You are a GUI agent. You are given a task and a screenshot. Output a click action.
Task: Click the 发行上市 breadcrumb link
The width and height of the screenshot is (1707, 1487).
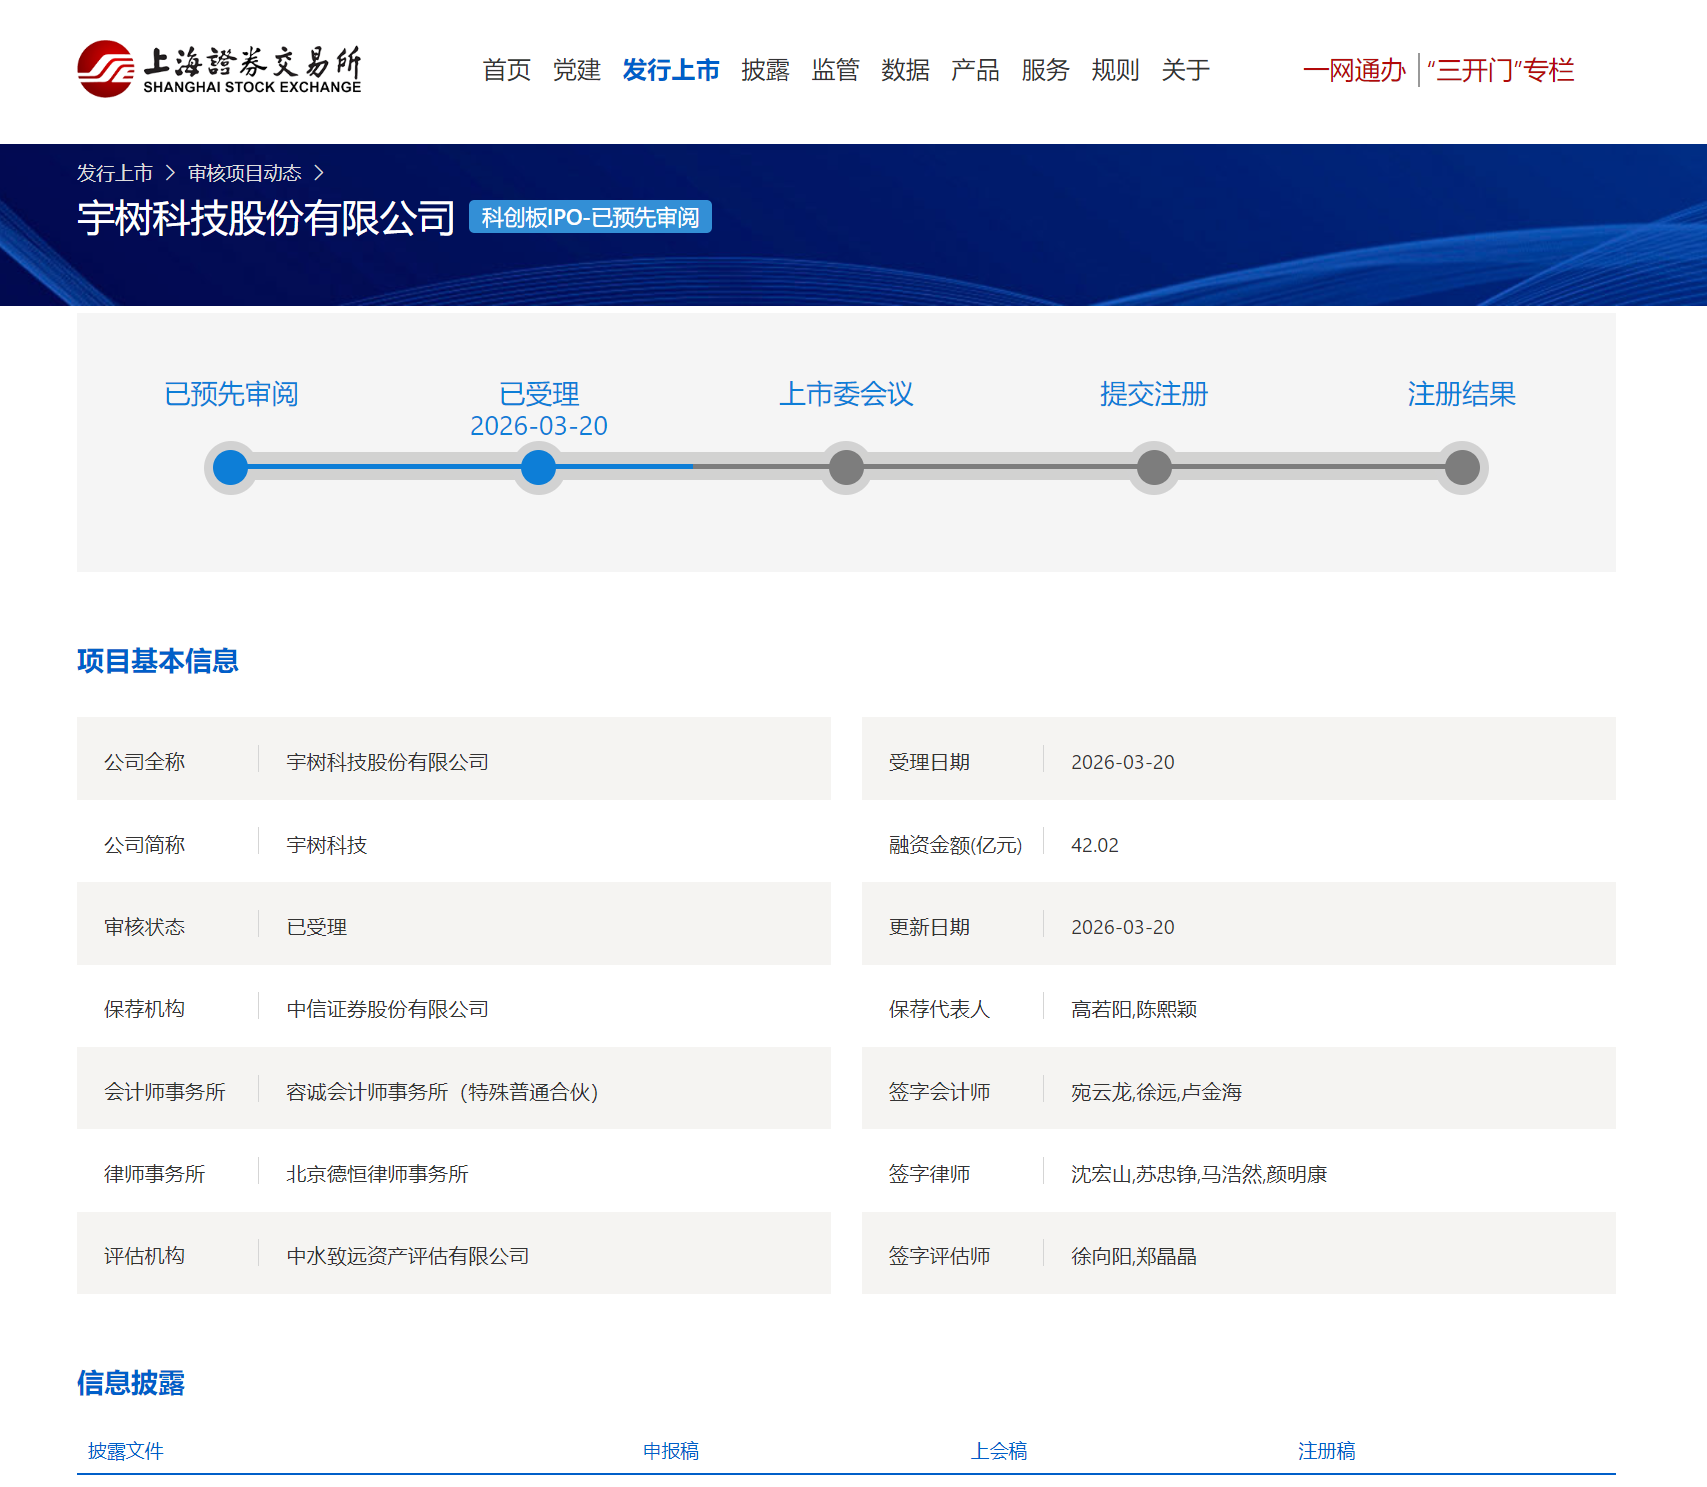[x=114, y=173]
